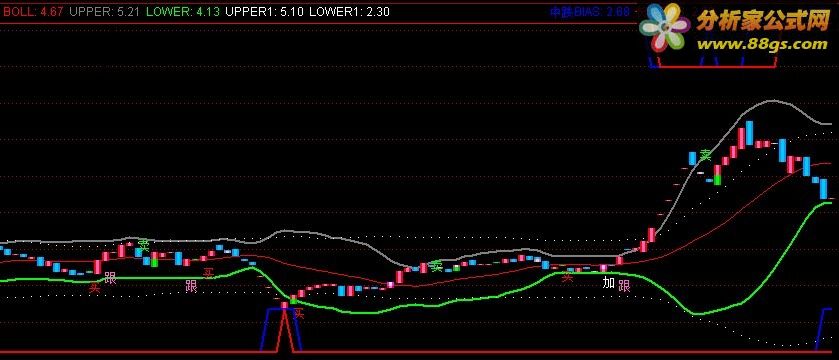Click the gray upper Bollinger band at its peak

pyautogui.click(x=772, y=101)
